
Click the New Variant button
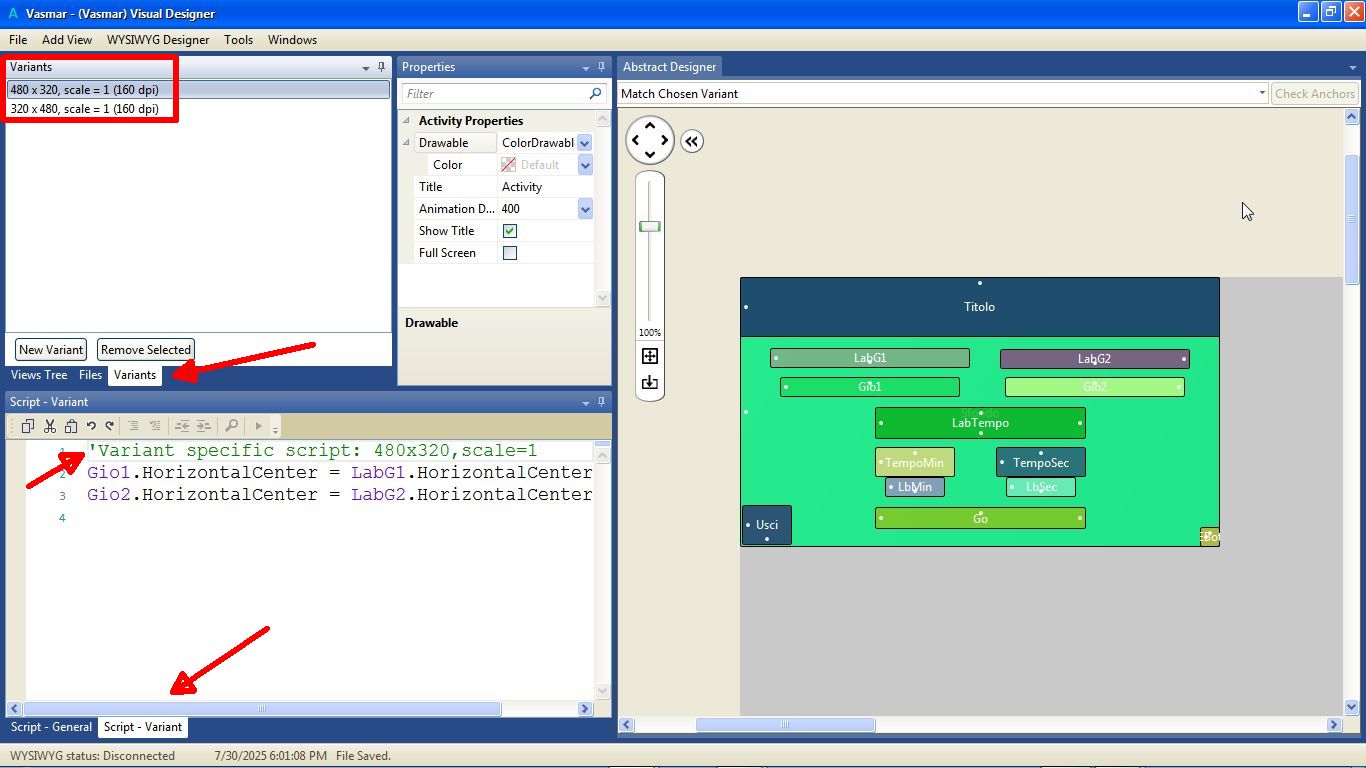coord(51,350)
